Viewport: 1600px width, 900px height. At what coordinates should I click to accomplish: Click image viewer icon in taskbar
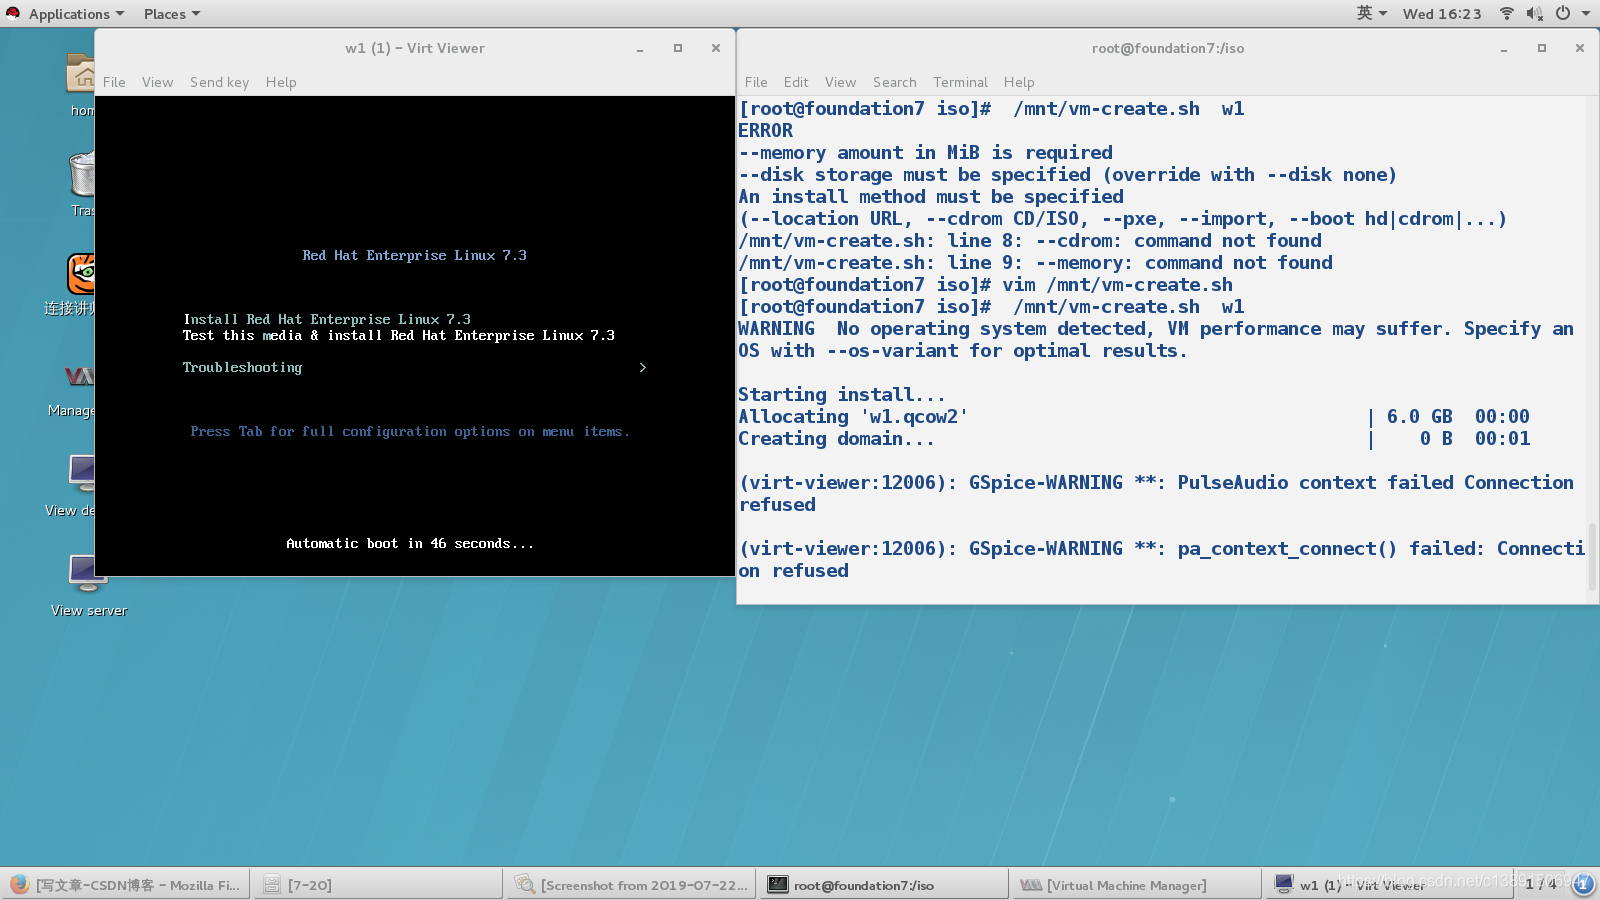[x=524, y=884]
